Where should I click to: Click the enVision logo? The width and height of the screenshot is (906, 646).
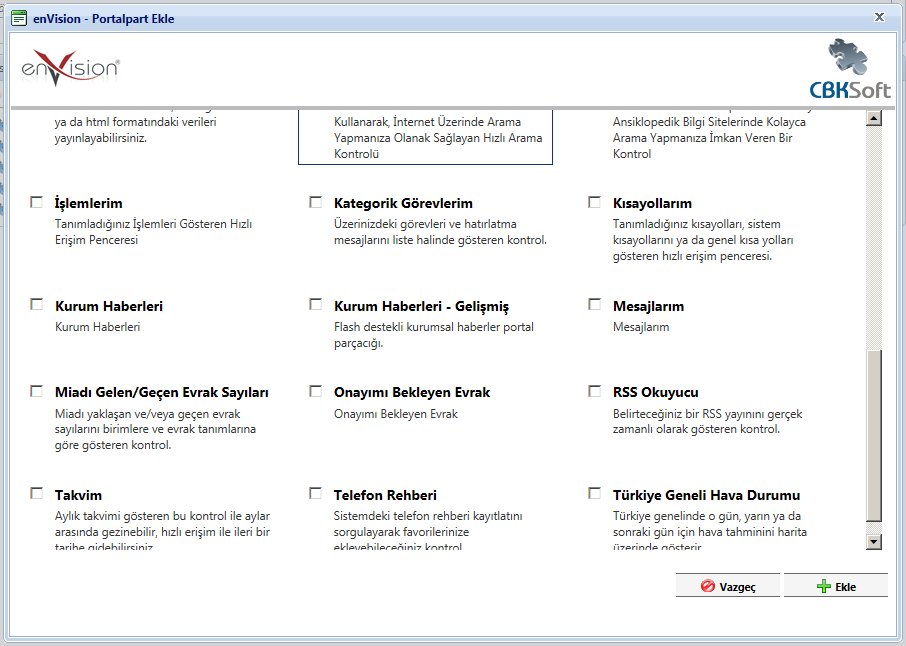(70, 68)
